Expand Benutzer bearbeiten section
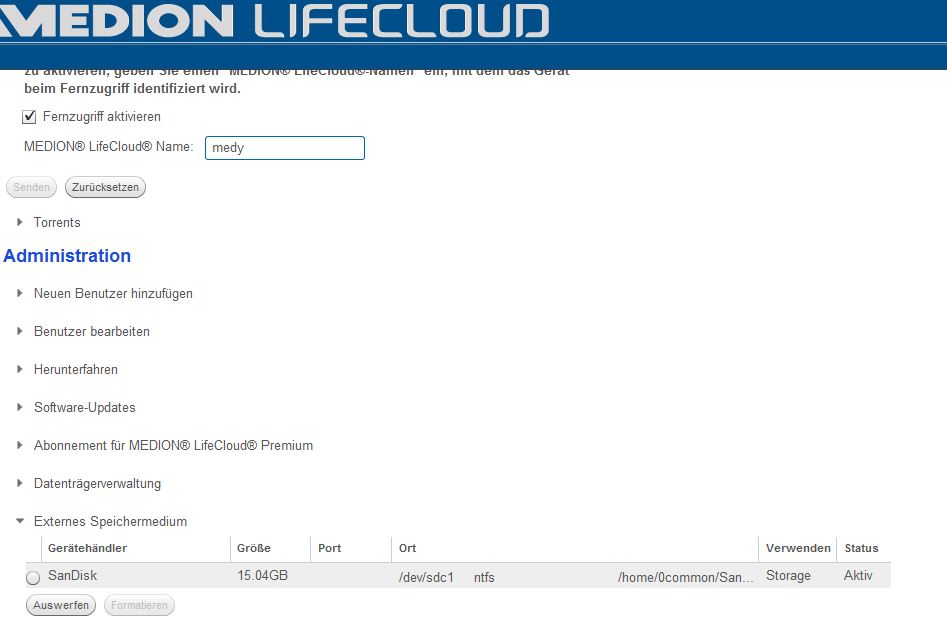Screen dimensions: 947x622 tap(91, 331)
